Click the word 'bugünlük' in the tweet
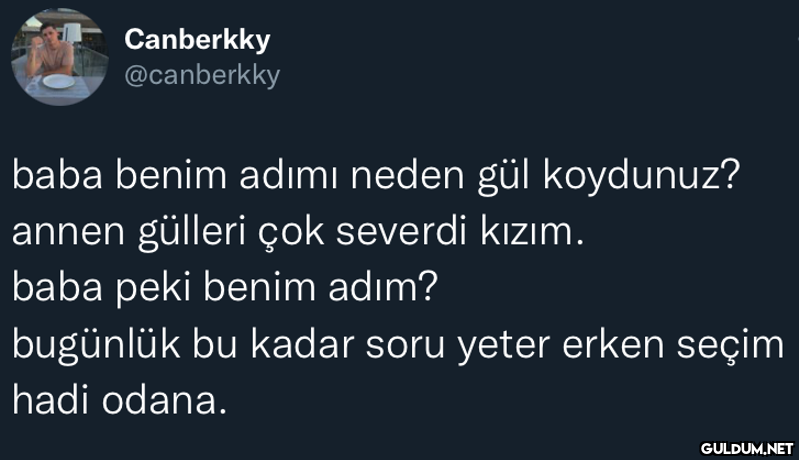 [x=96, y=345]
